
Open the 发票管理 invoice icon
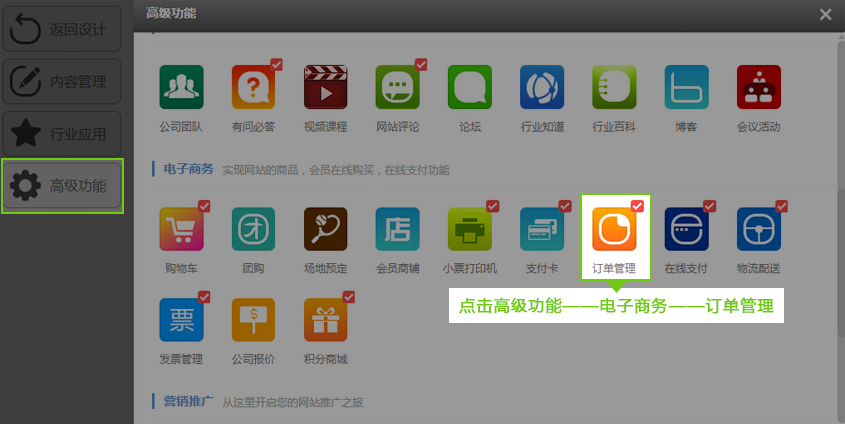181,319
